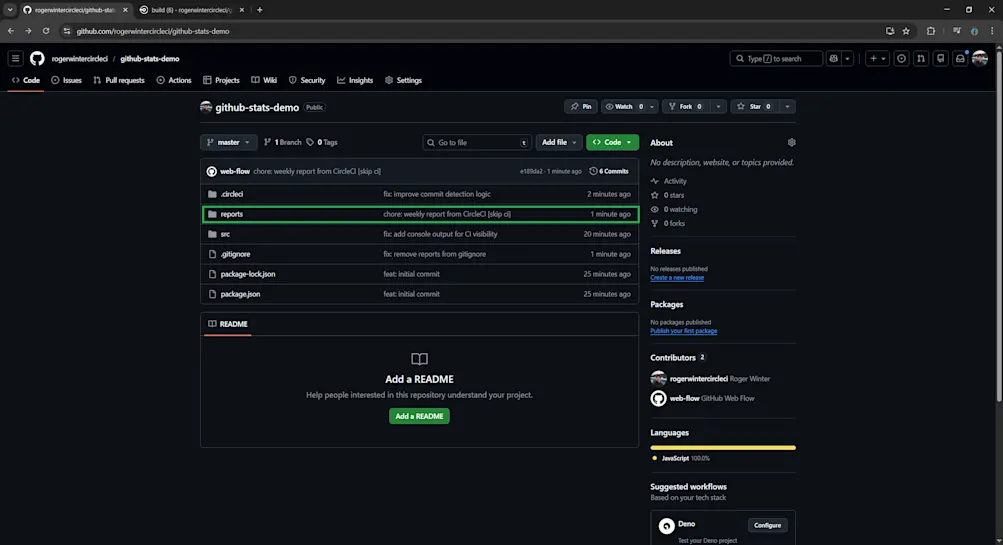The height and width of the screenshot is (545, 1003).
Task: Open the Projects tab
Action: click(221, 80)
